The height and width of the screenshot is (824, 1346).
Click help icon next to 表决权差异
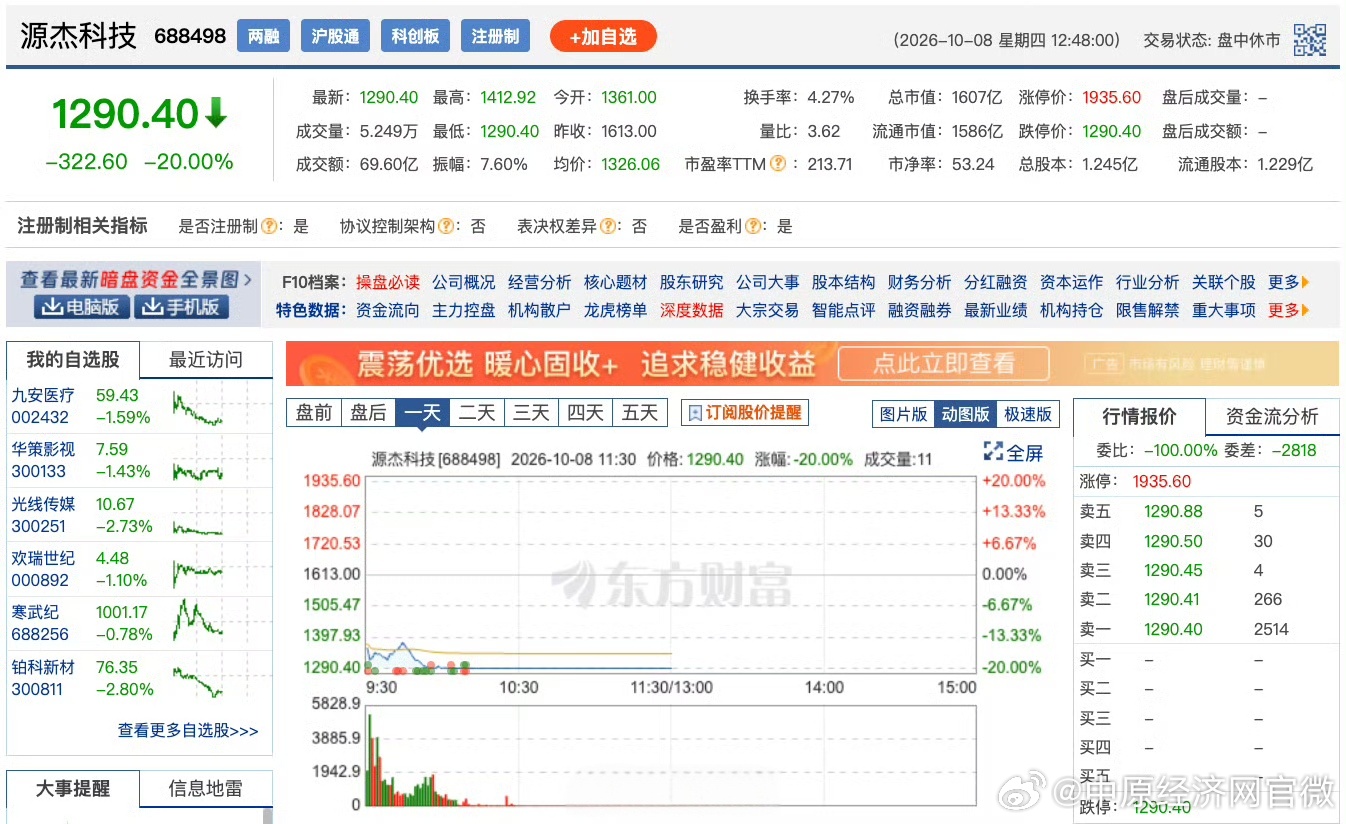[x=608, y=227]
